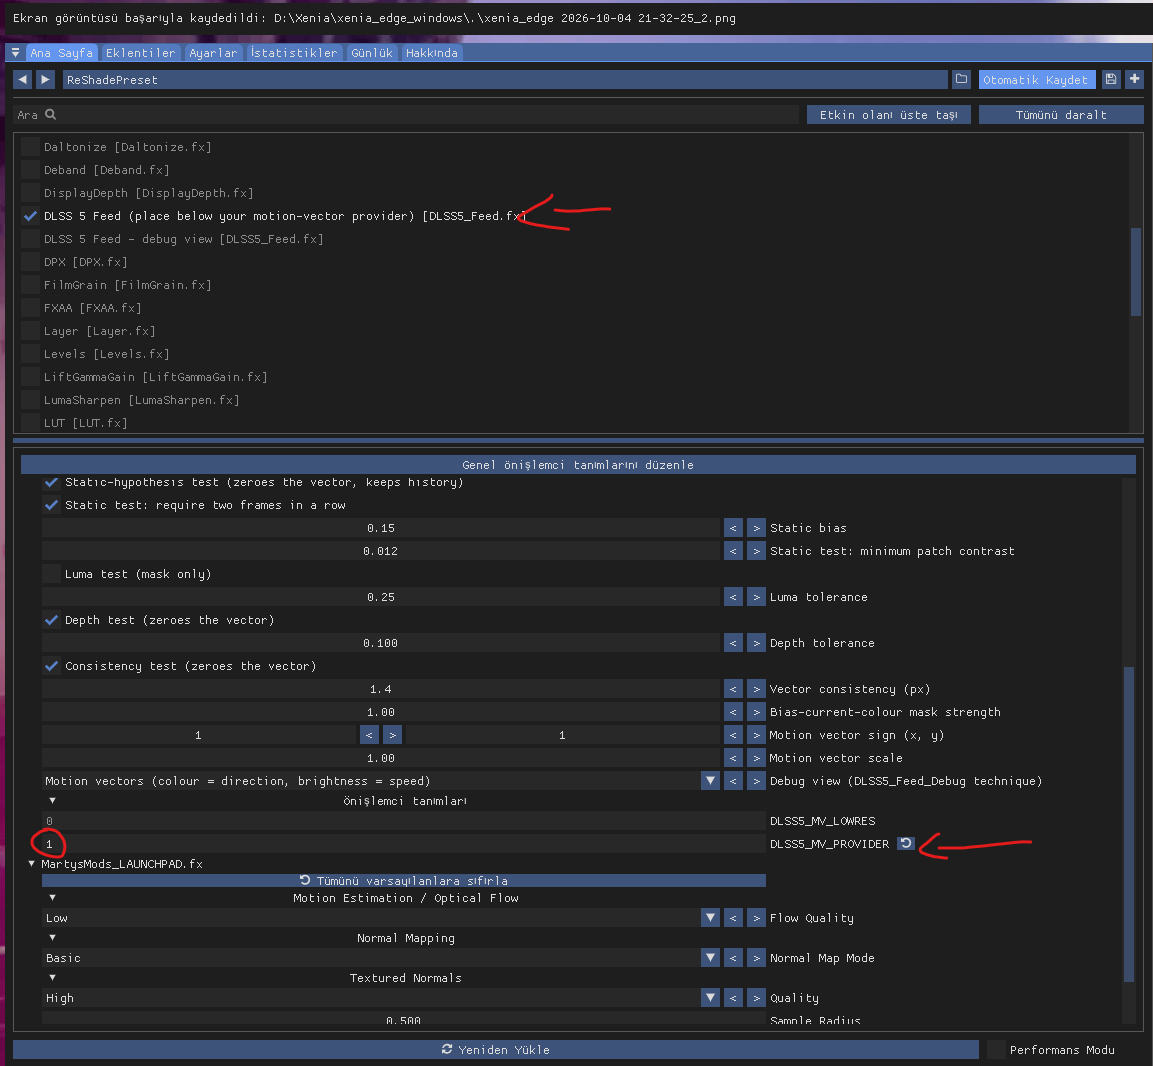1153x1066 pixels.
Task: Toggle the Performans Modu checkbox
Action: coord(996,1050)
